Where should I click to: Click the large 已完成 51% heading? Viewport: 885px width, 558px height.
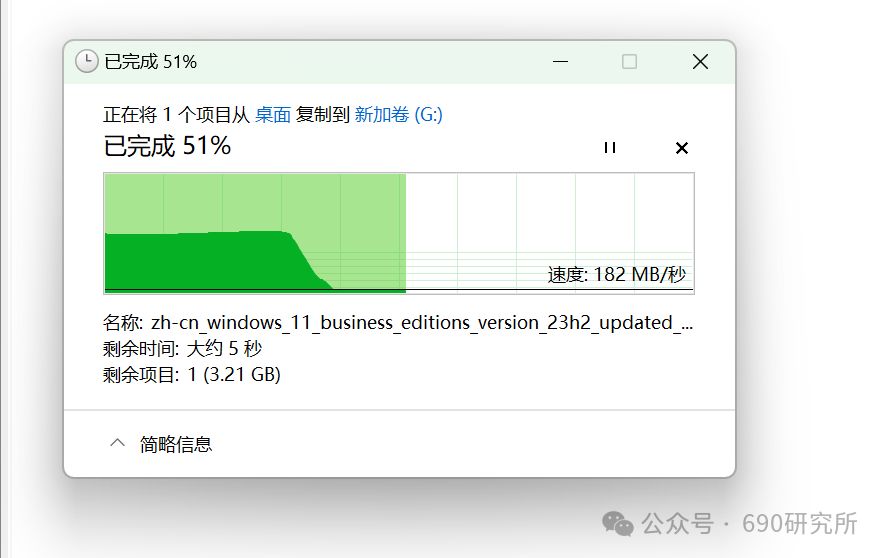tap(168, 146)
